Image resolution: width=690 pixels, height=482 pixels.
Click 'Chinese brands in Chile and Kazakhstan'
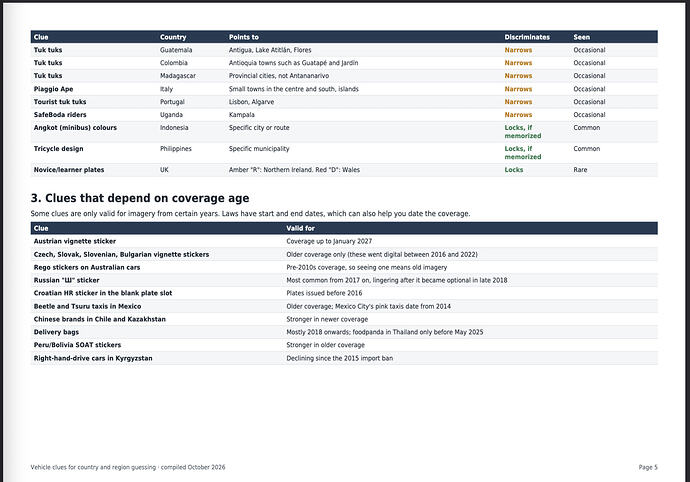point(100,319)
